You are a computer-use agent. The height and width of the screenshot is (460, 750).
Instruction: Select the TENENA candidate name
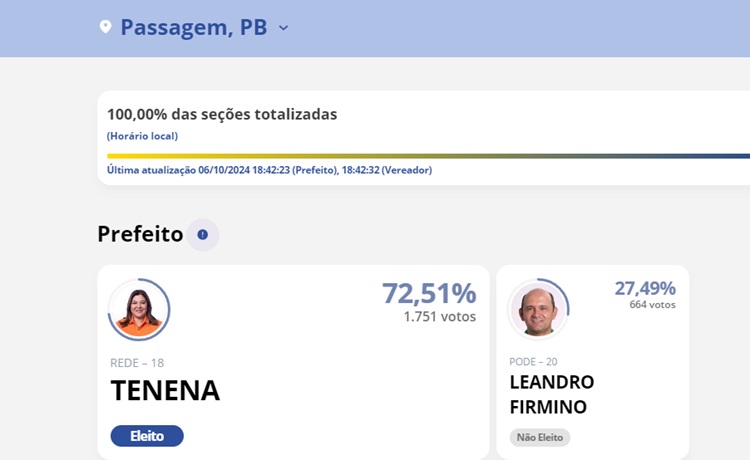tap(165, 391)
